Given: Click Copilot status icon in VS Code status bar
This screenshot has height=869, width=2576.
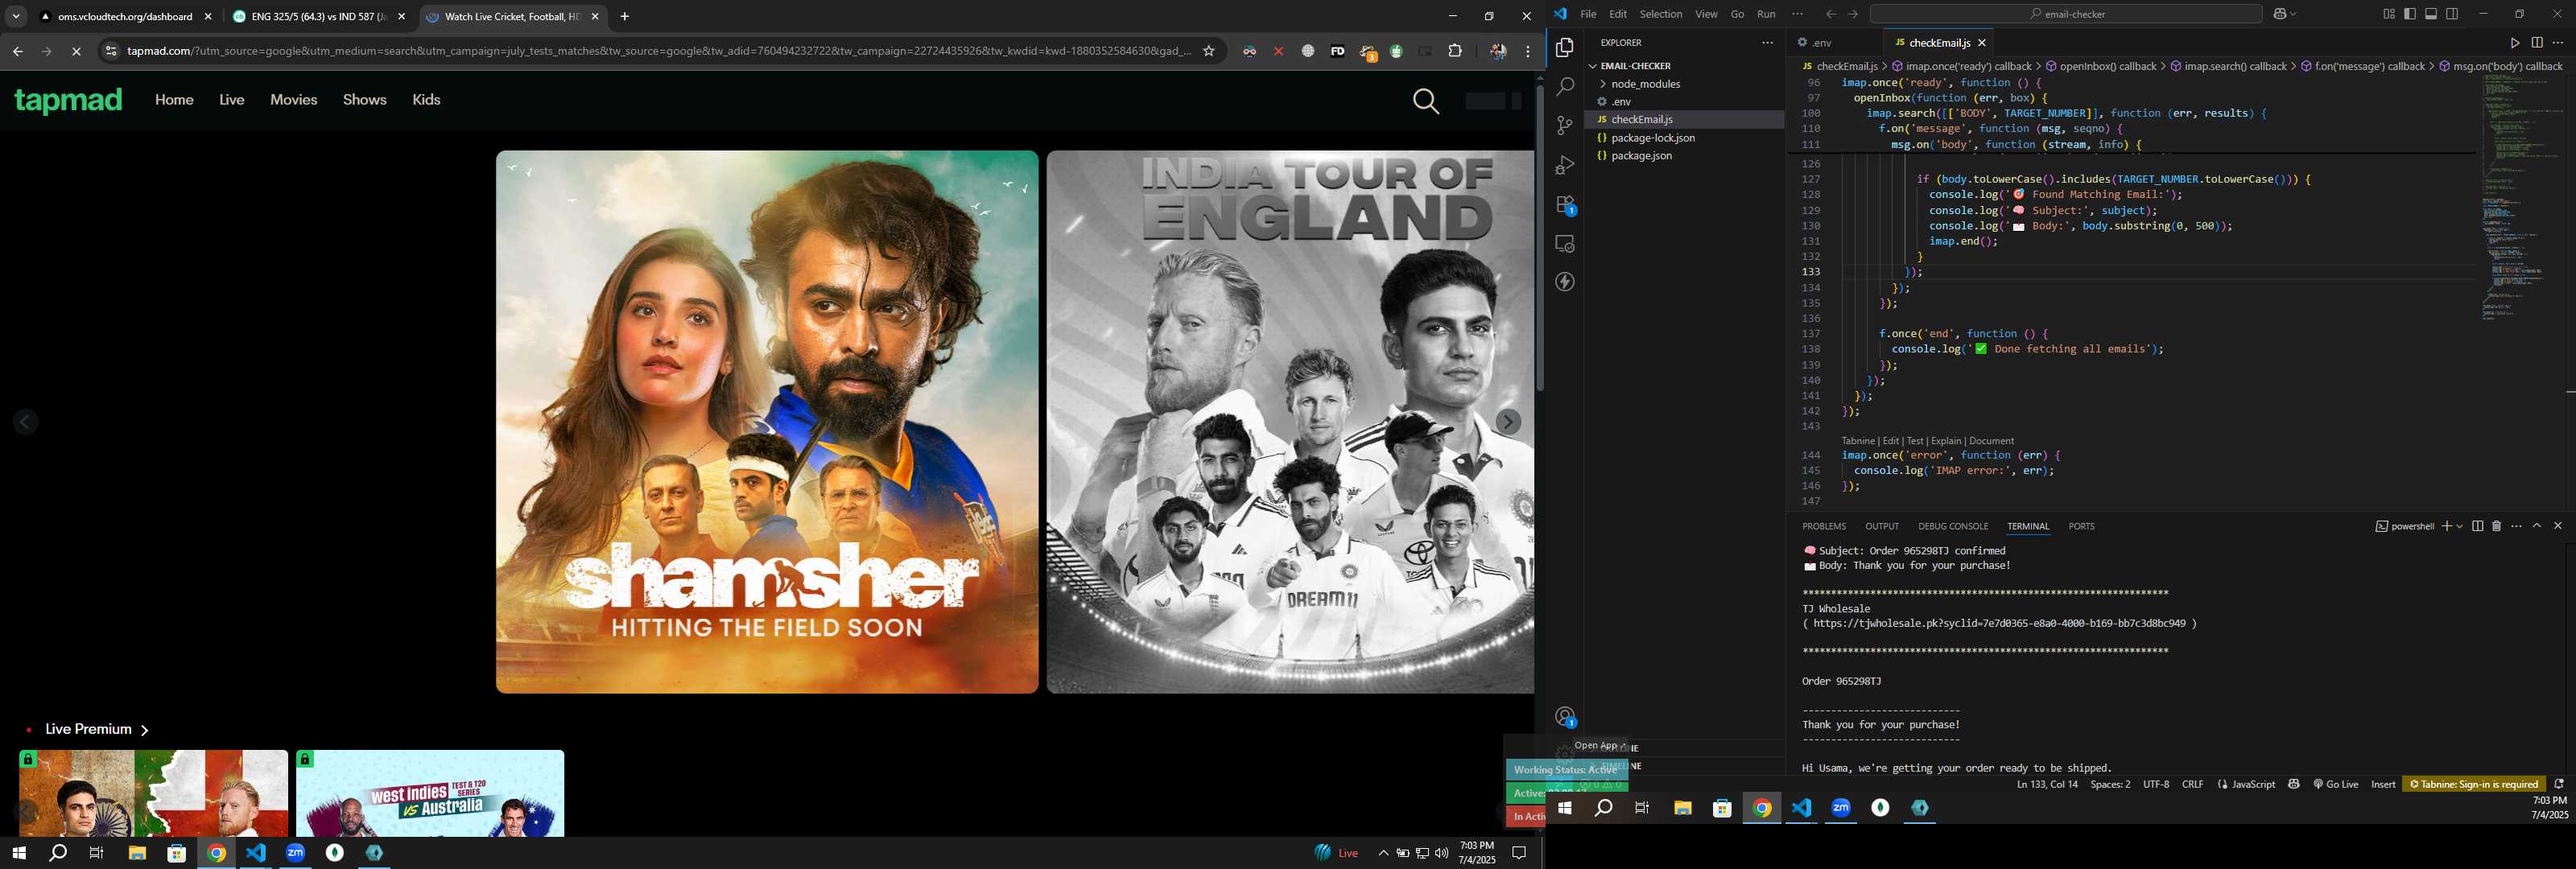Looking at the screenshot, I should click(x=2294, y=784).
